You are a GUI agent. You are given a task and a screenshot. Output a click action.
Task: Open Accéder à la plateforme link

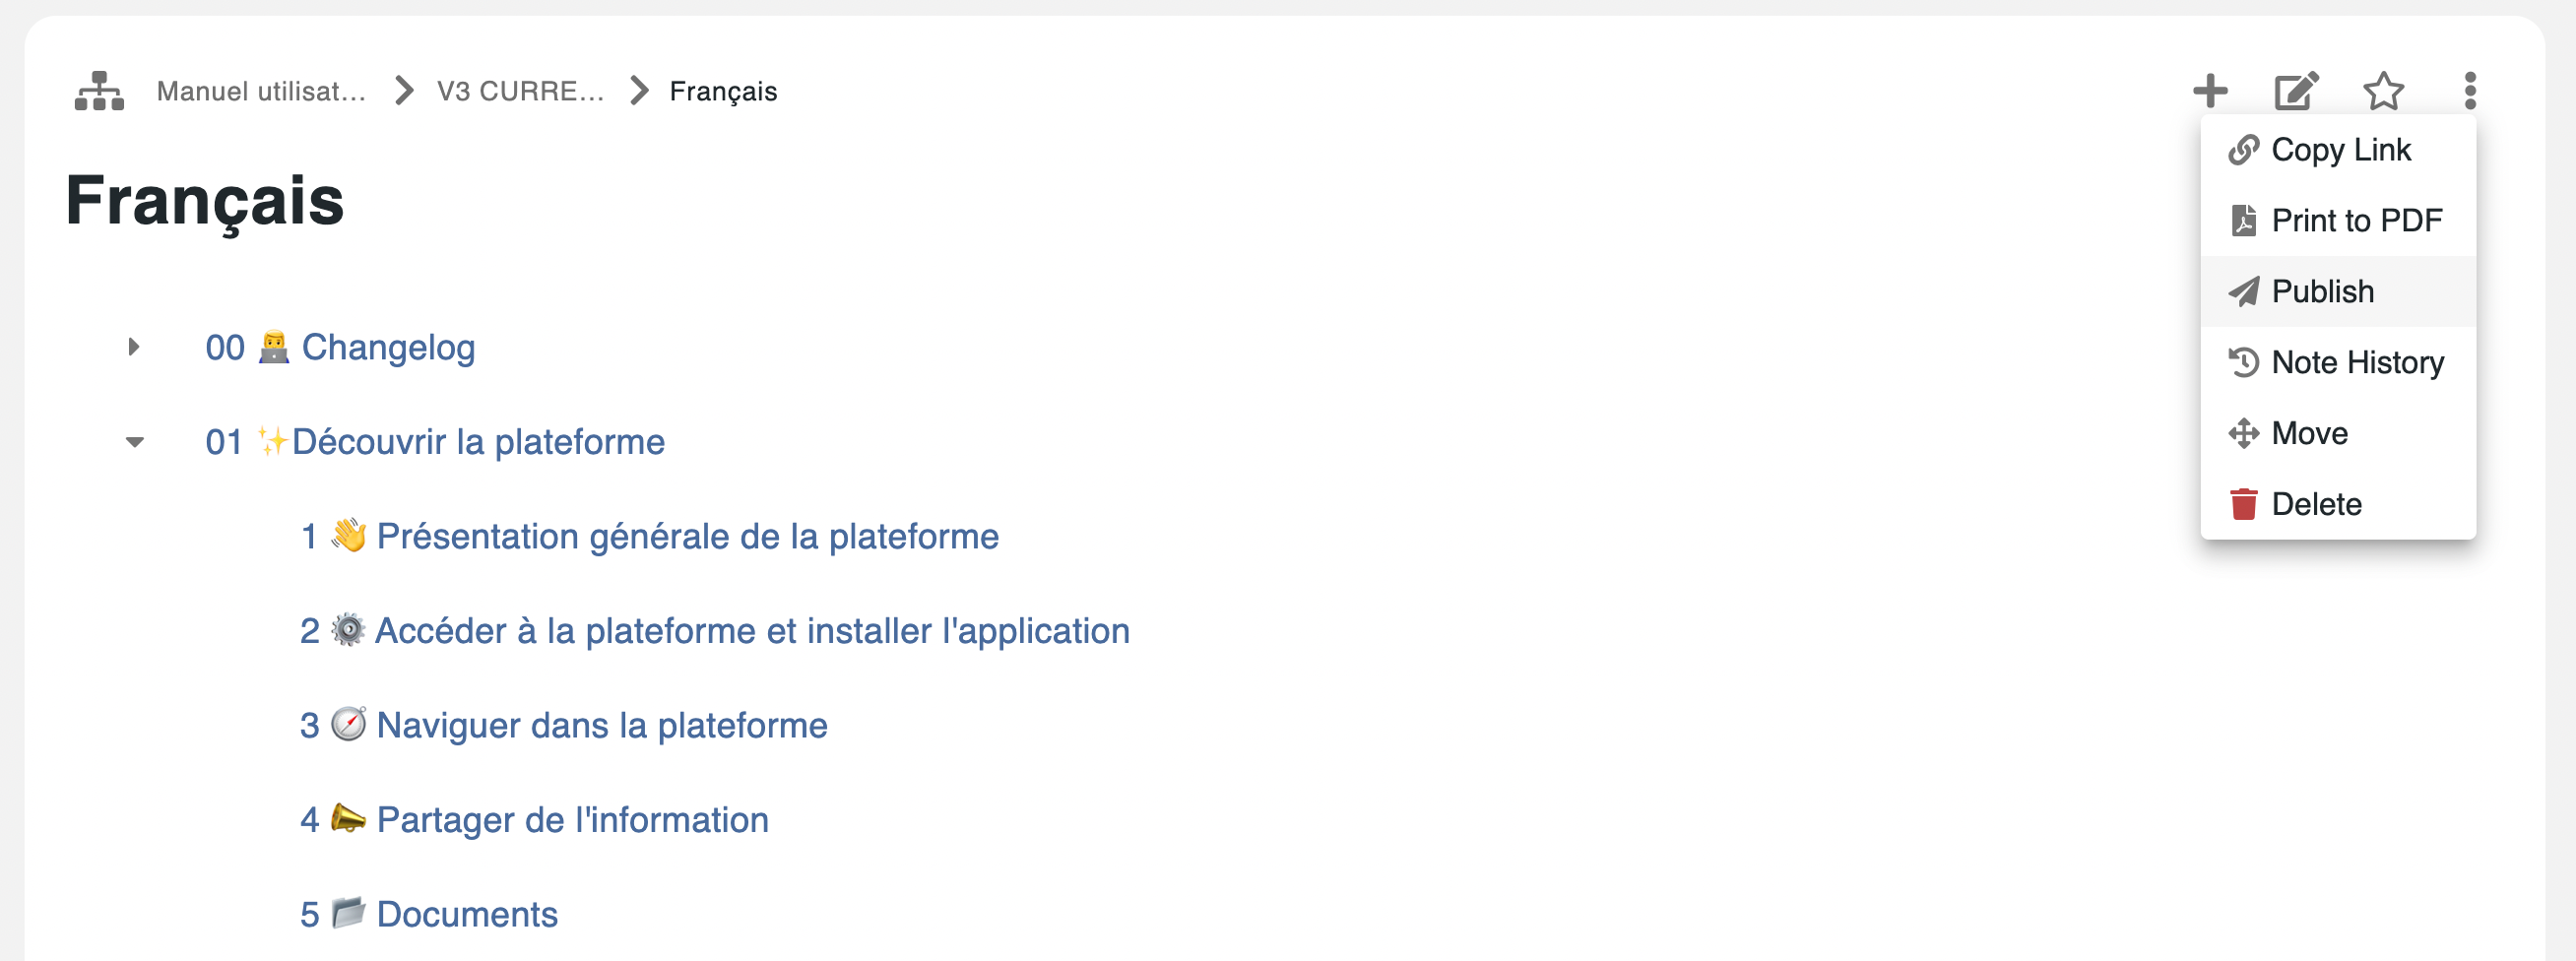751,631
